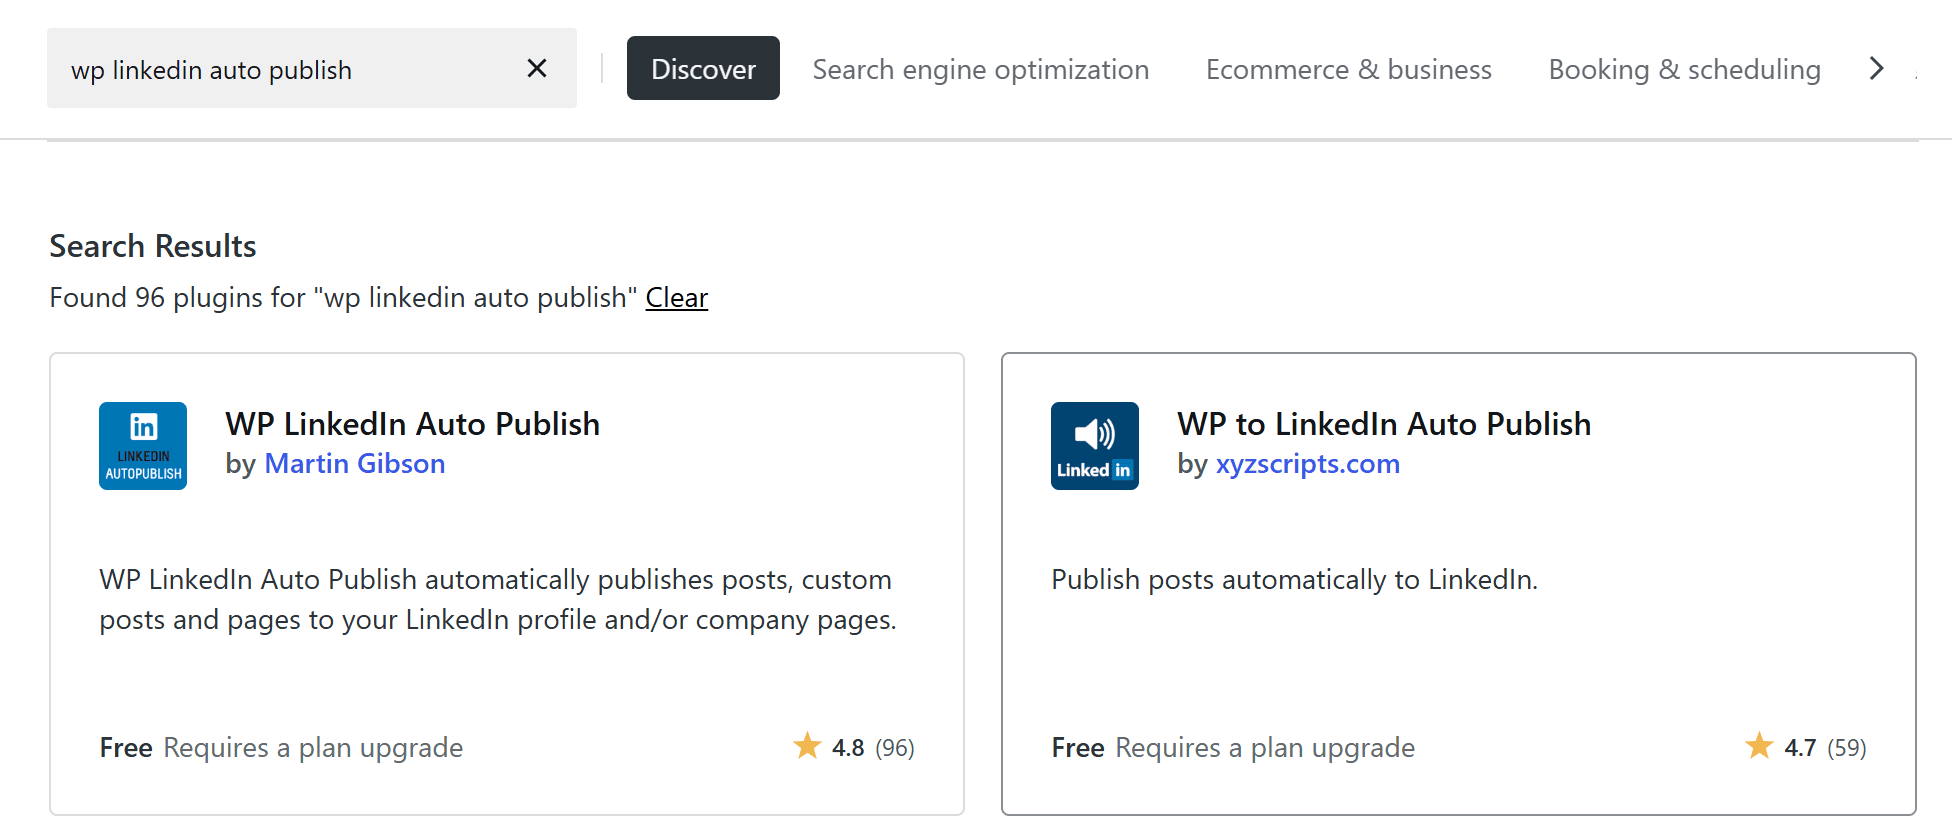Visit the xyzscripts.com author link
The height and width of the screenshot is (830, 1952).
coord(1307,464)
